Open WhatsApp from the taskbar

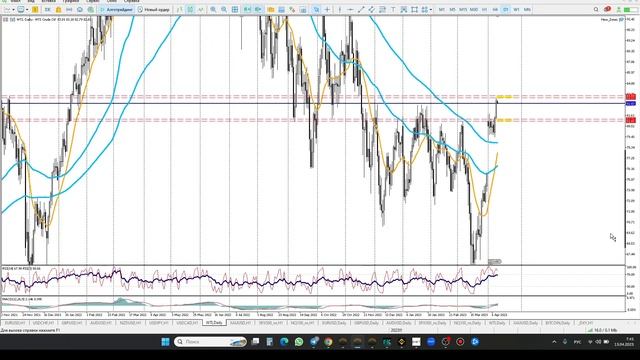(x=299, y=342)
